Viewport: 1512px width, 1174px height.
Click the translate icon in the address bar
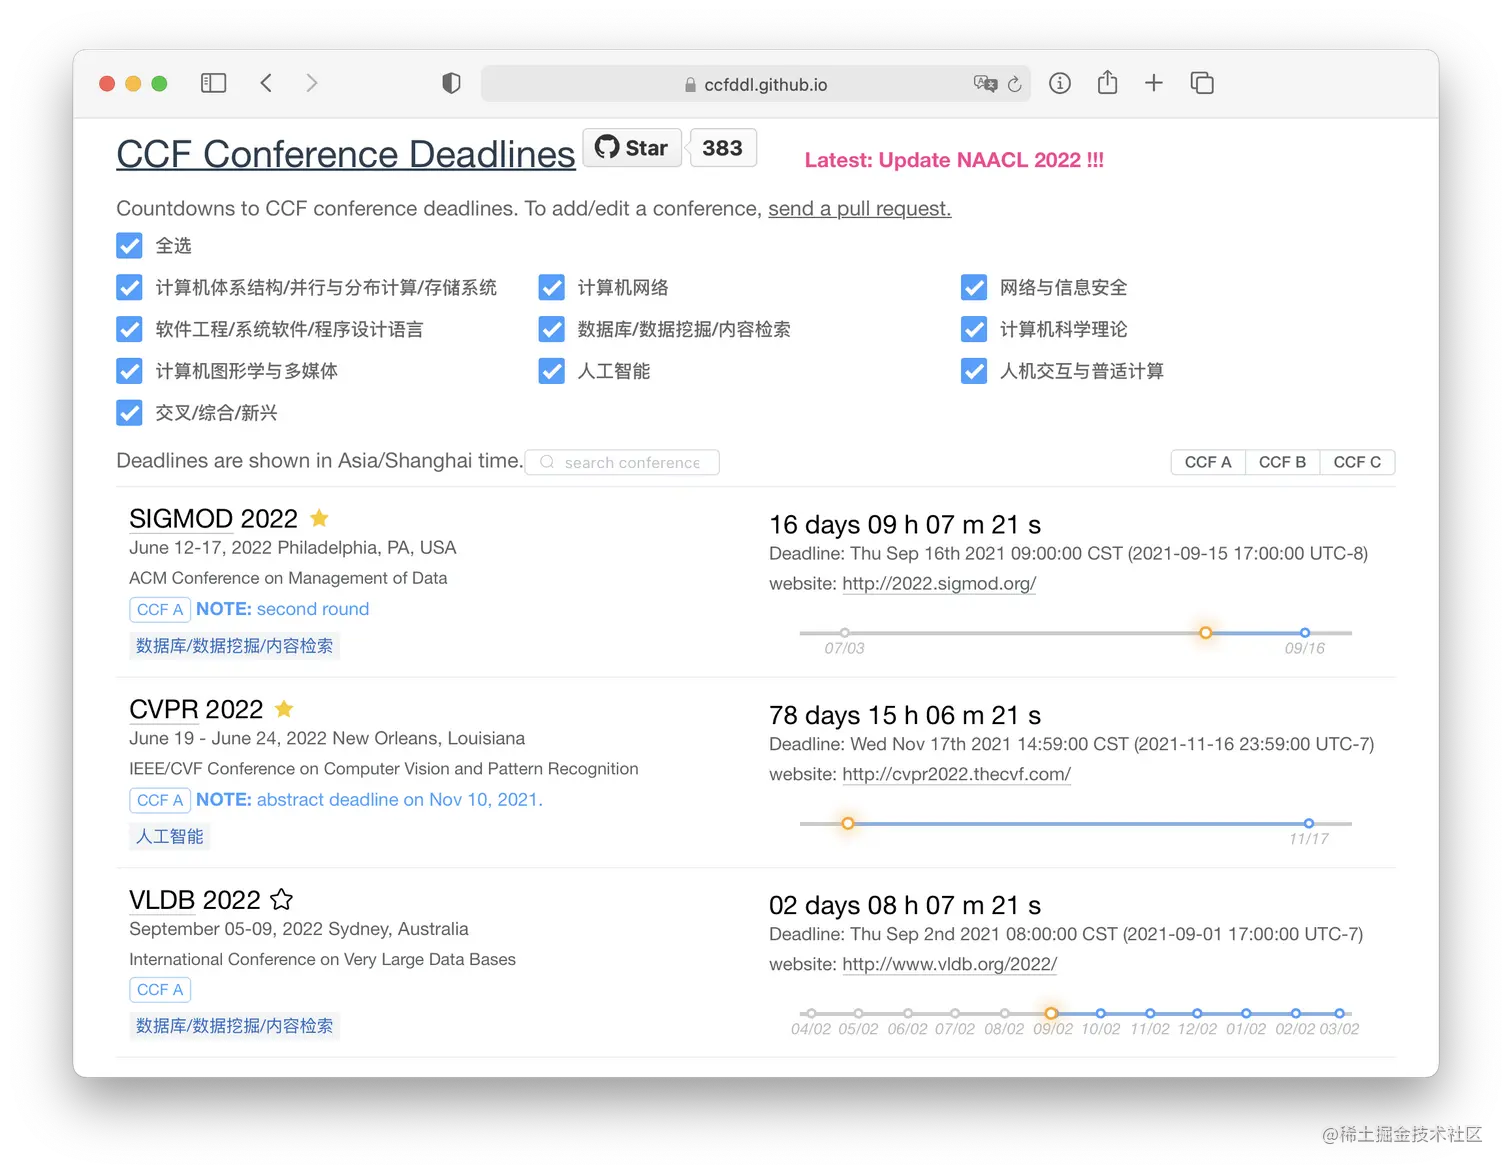[986, 84]
